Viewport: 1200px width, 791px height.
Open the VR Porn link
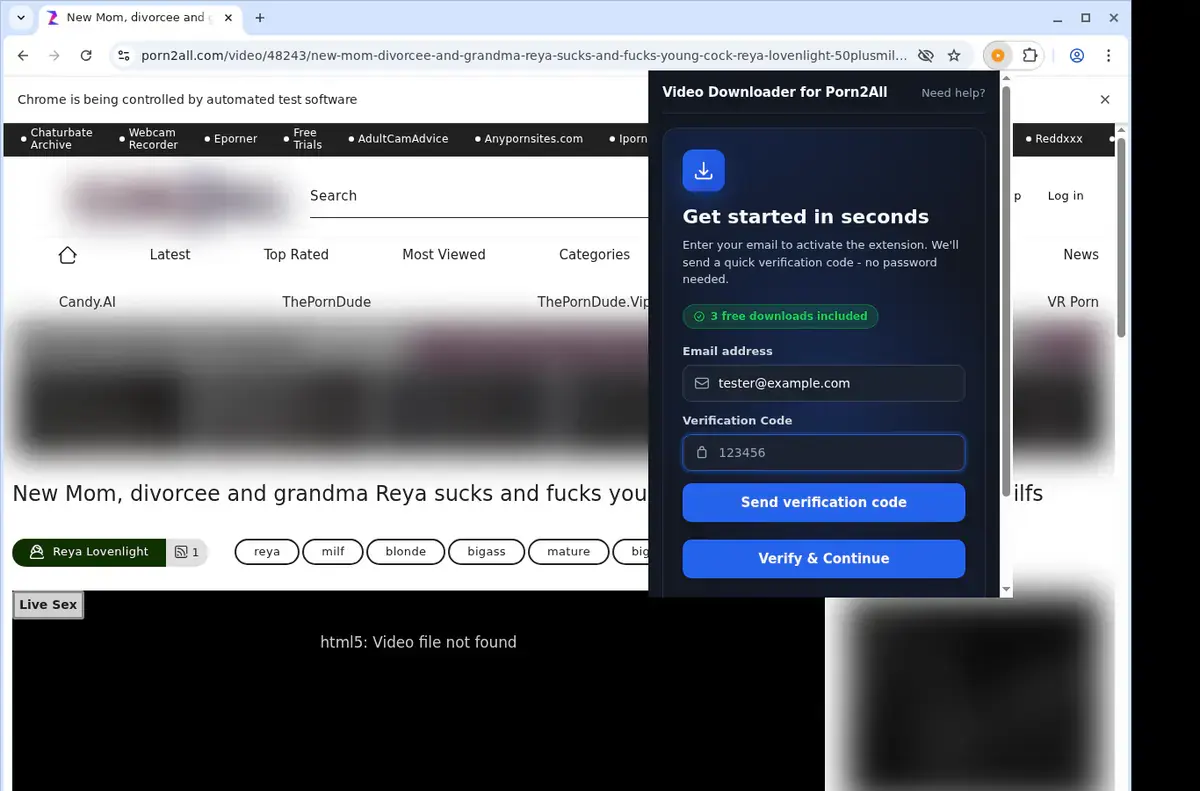[x=1073, y=302]
